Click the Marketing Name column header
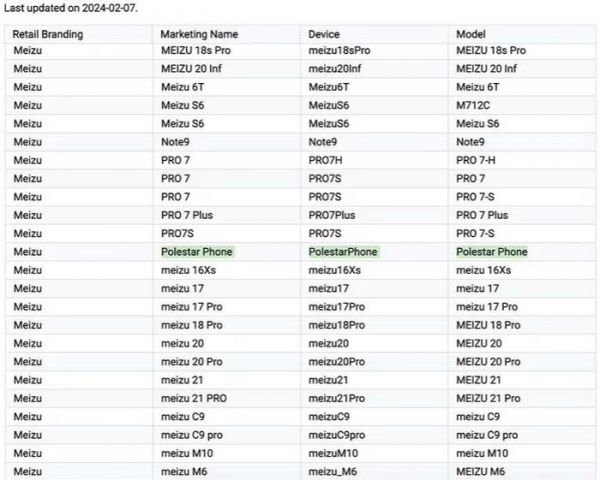The width and height of the screenshot is (600, 480). (x=200, y=34)
